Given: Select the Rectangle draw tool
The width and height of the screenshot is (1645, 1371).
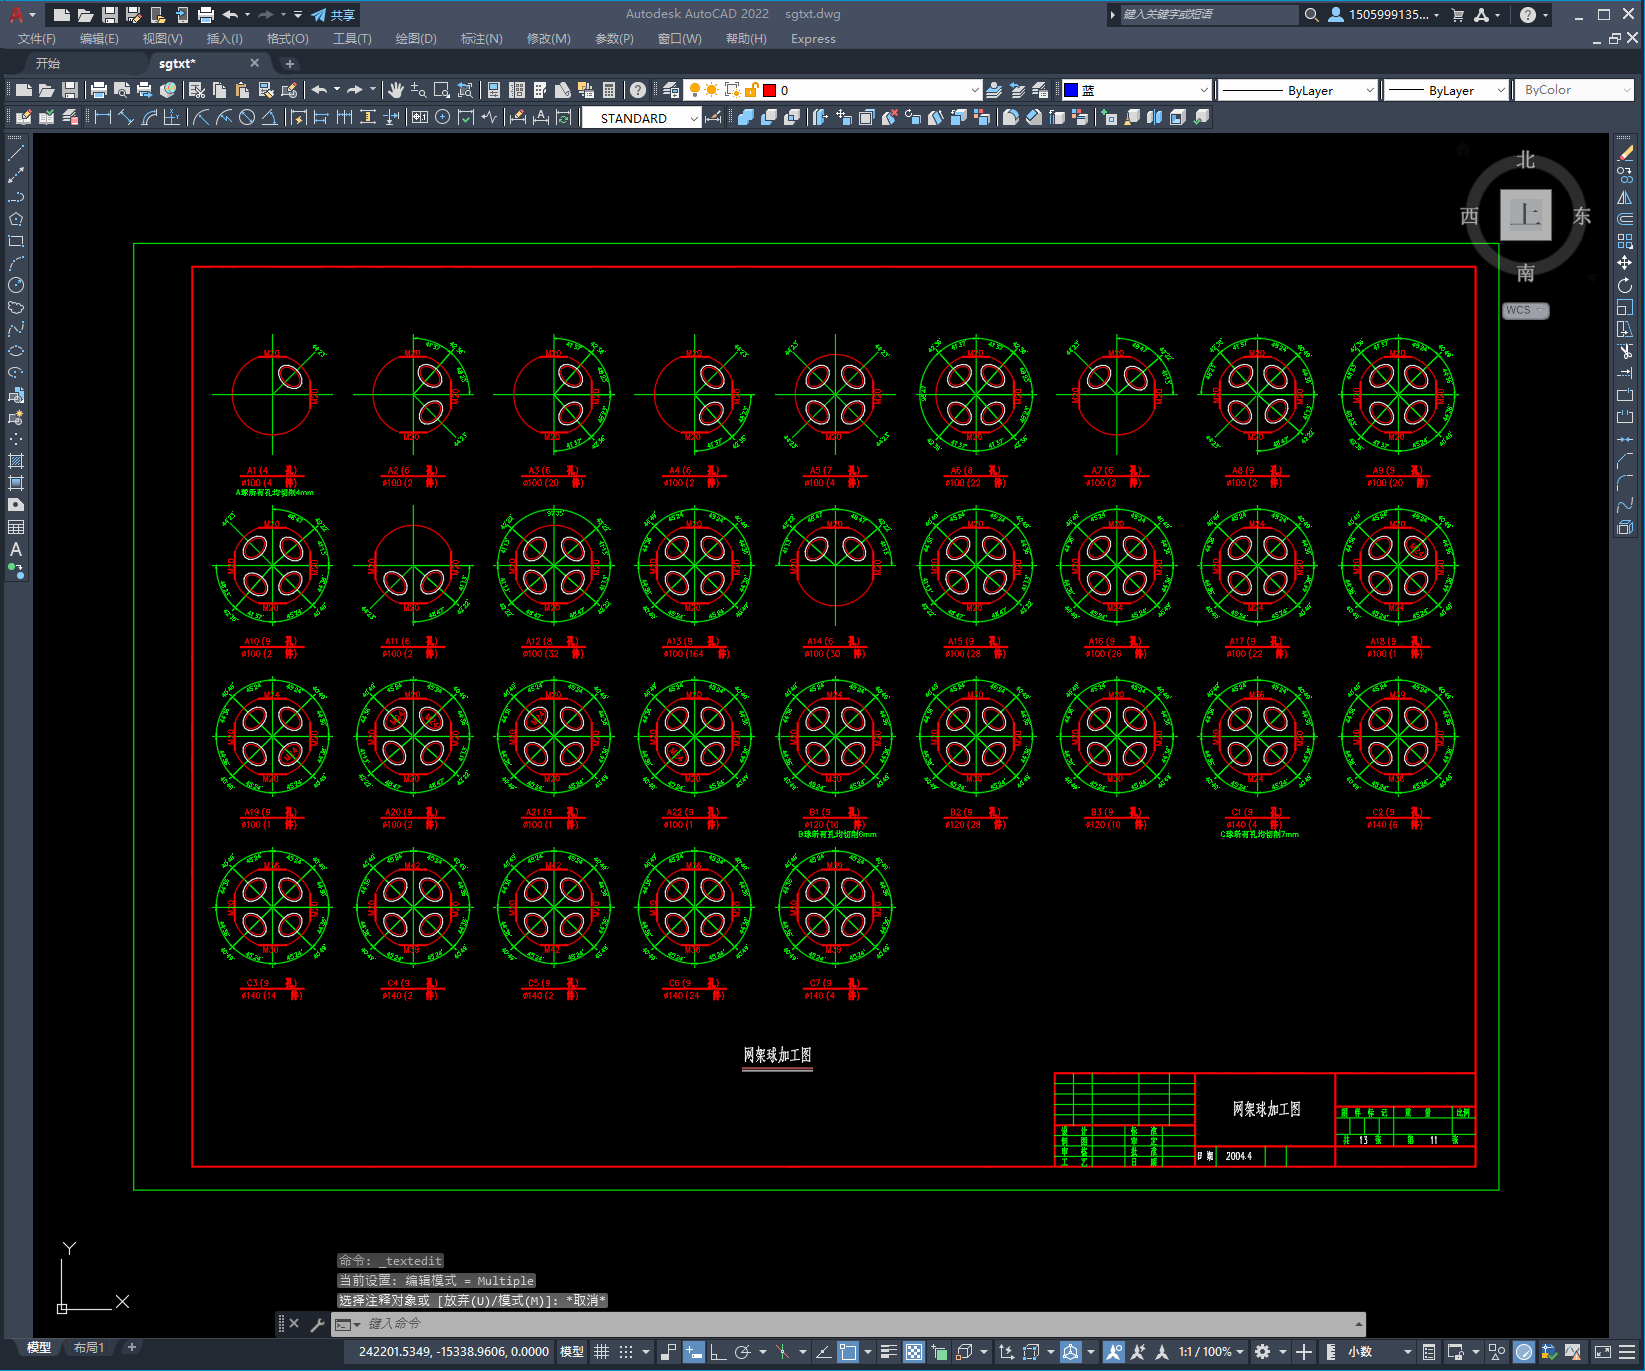Looking at the screenshot, I should point(16,241).
